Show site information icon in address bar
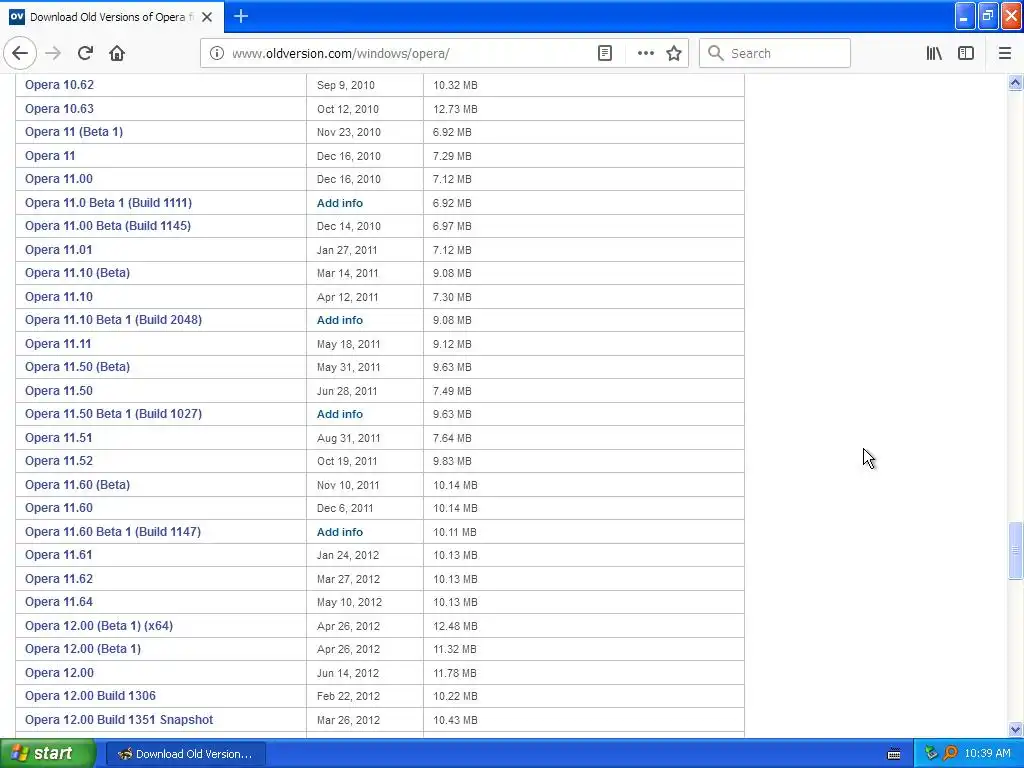Image resolution: width=1024 pixels, height=768 pixels. click(217, 54)
